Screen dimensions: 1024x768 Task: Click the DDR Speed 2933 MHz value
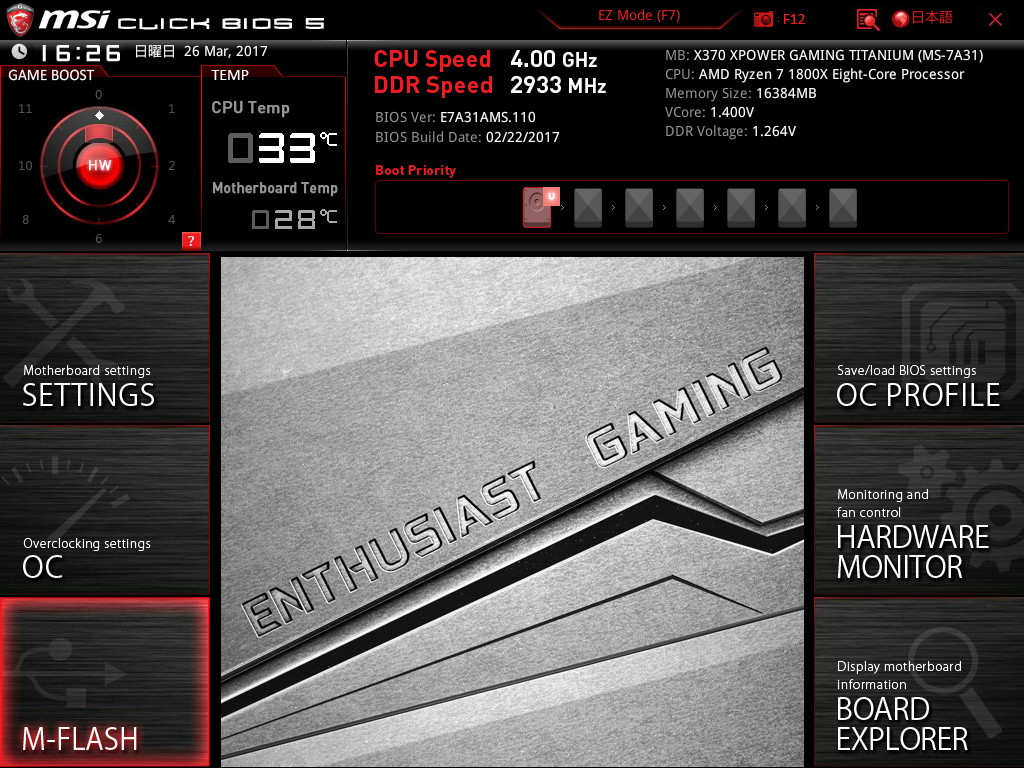[558, 85]
